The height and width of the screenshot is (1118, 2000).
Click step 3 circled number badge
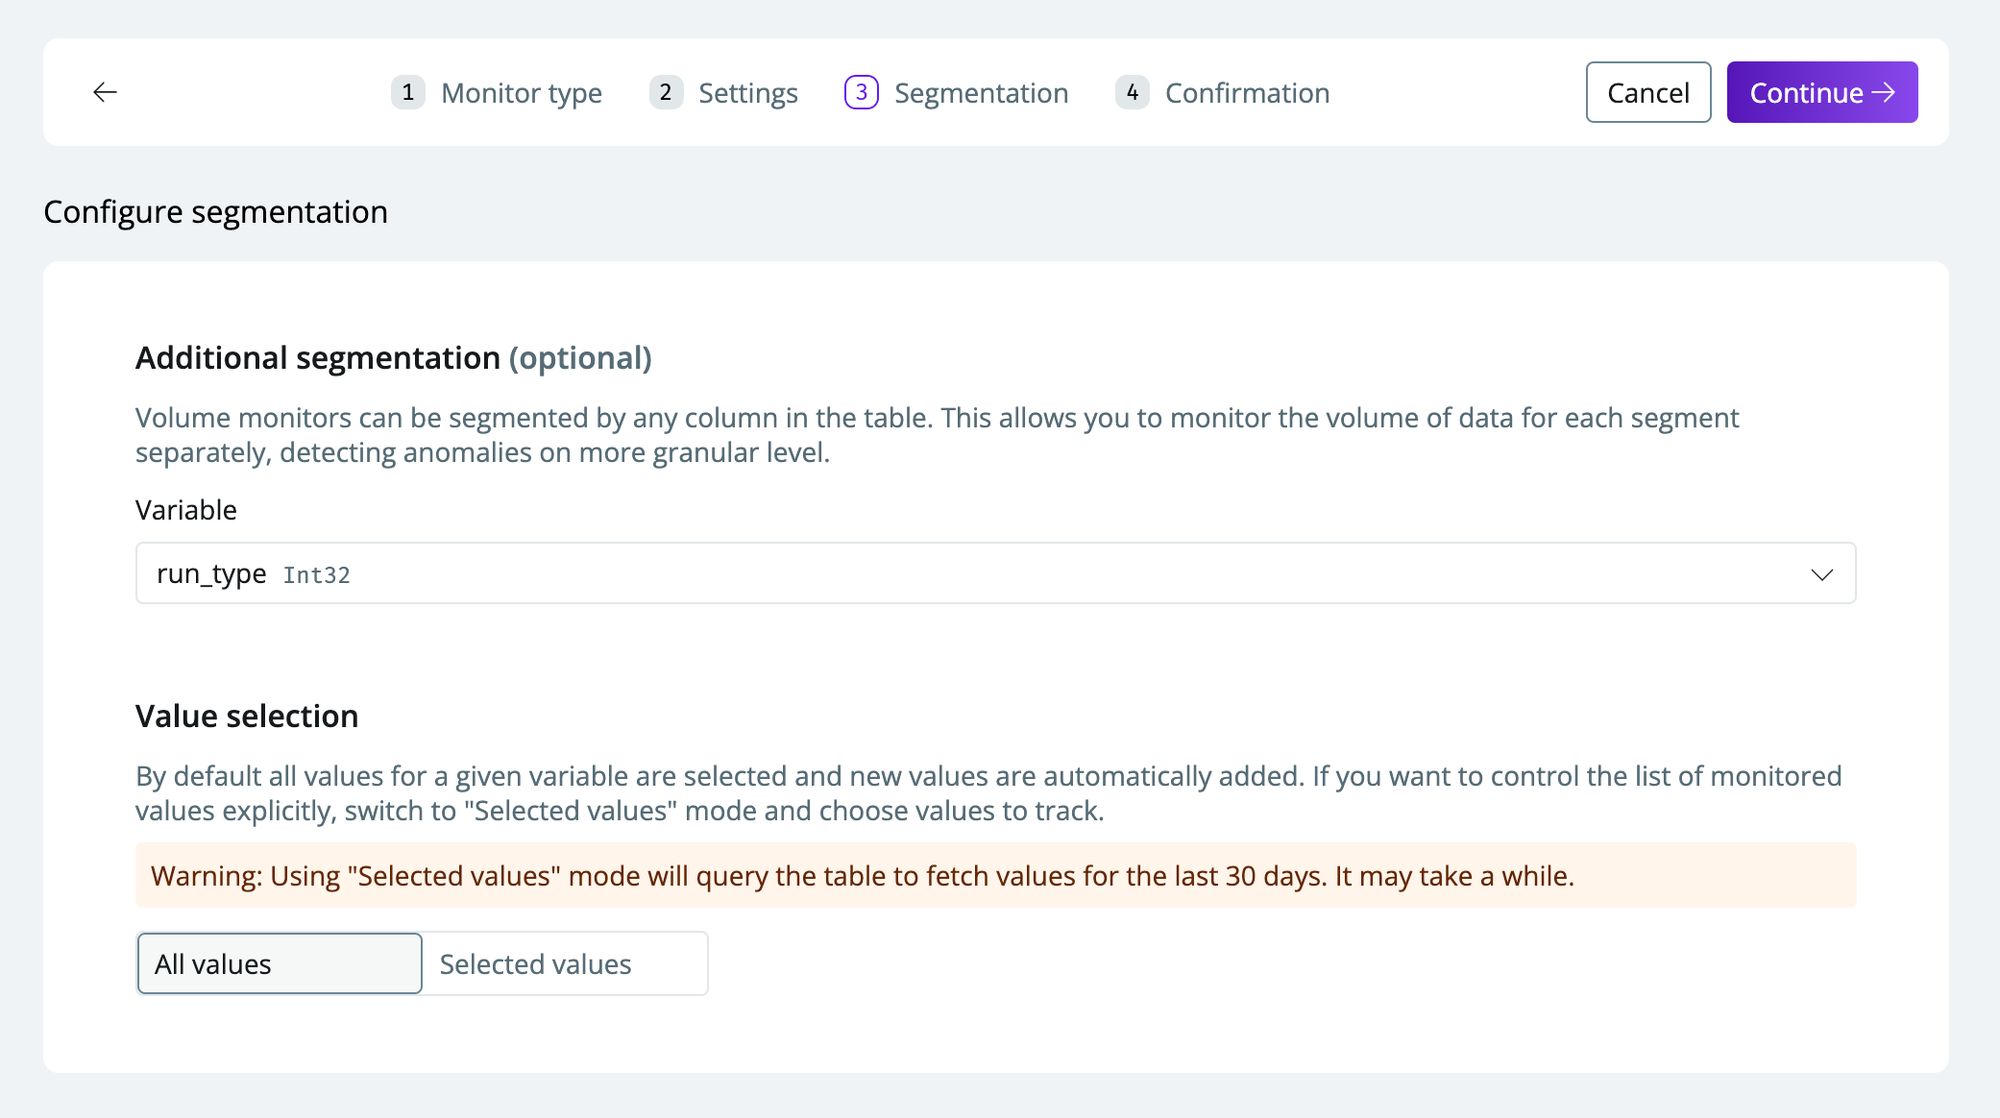coord(861,92)
